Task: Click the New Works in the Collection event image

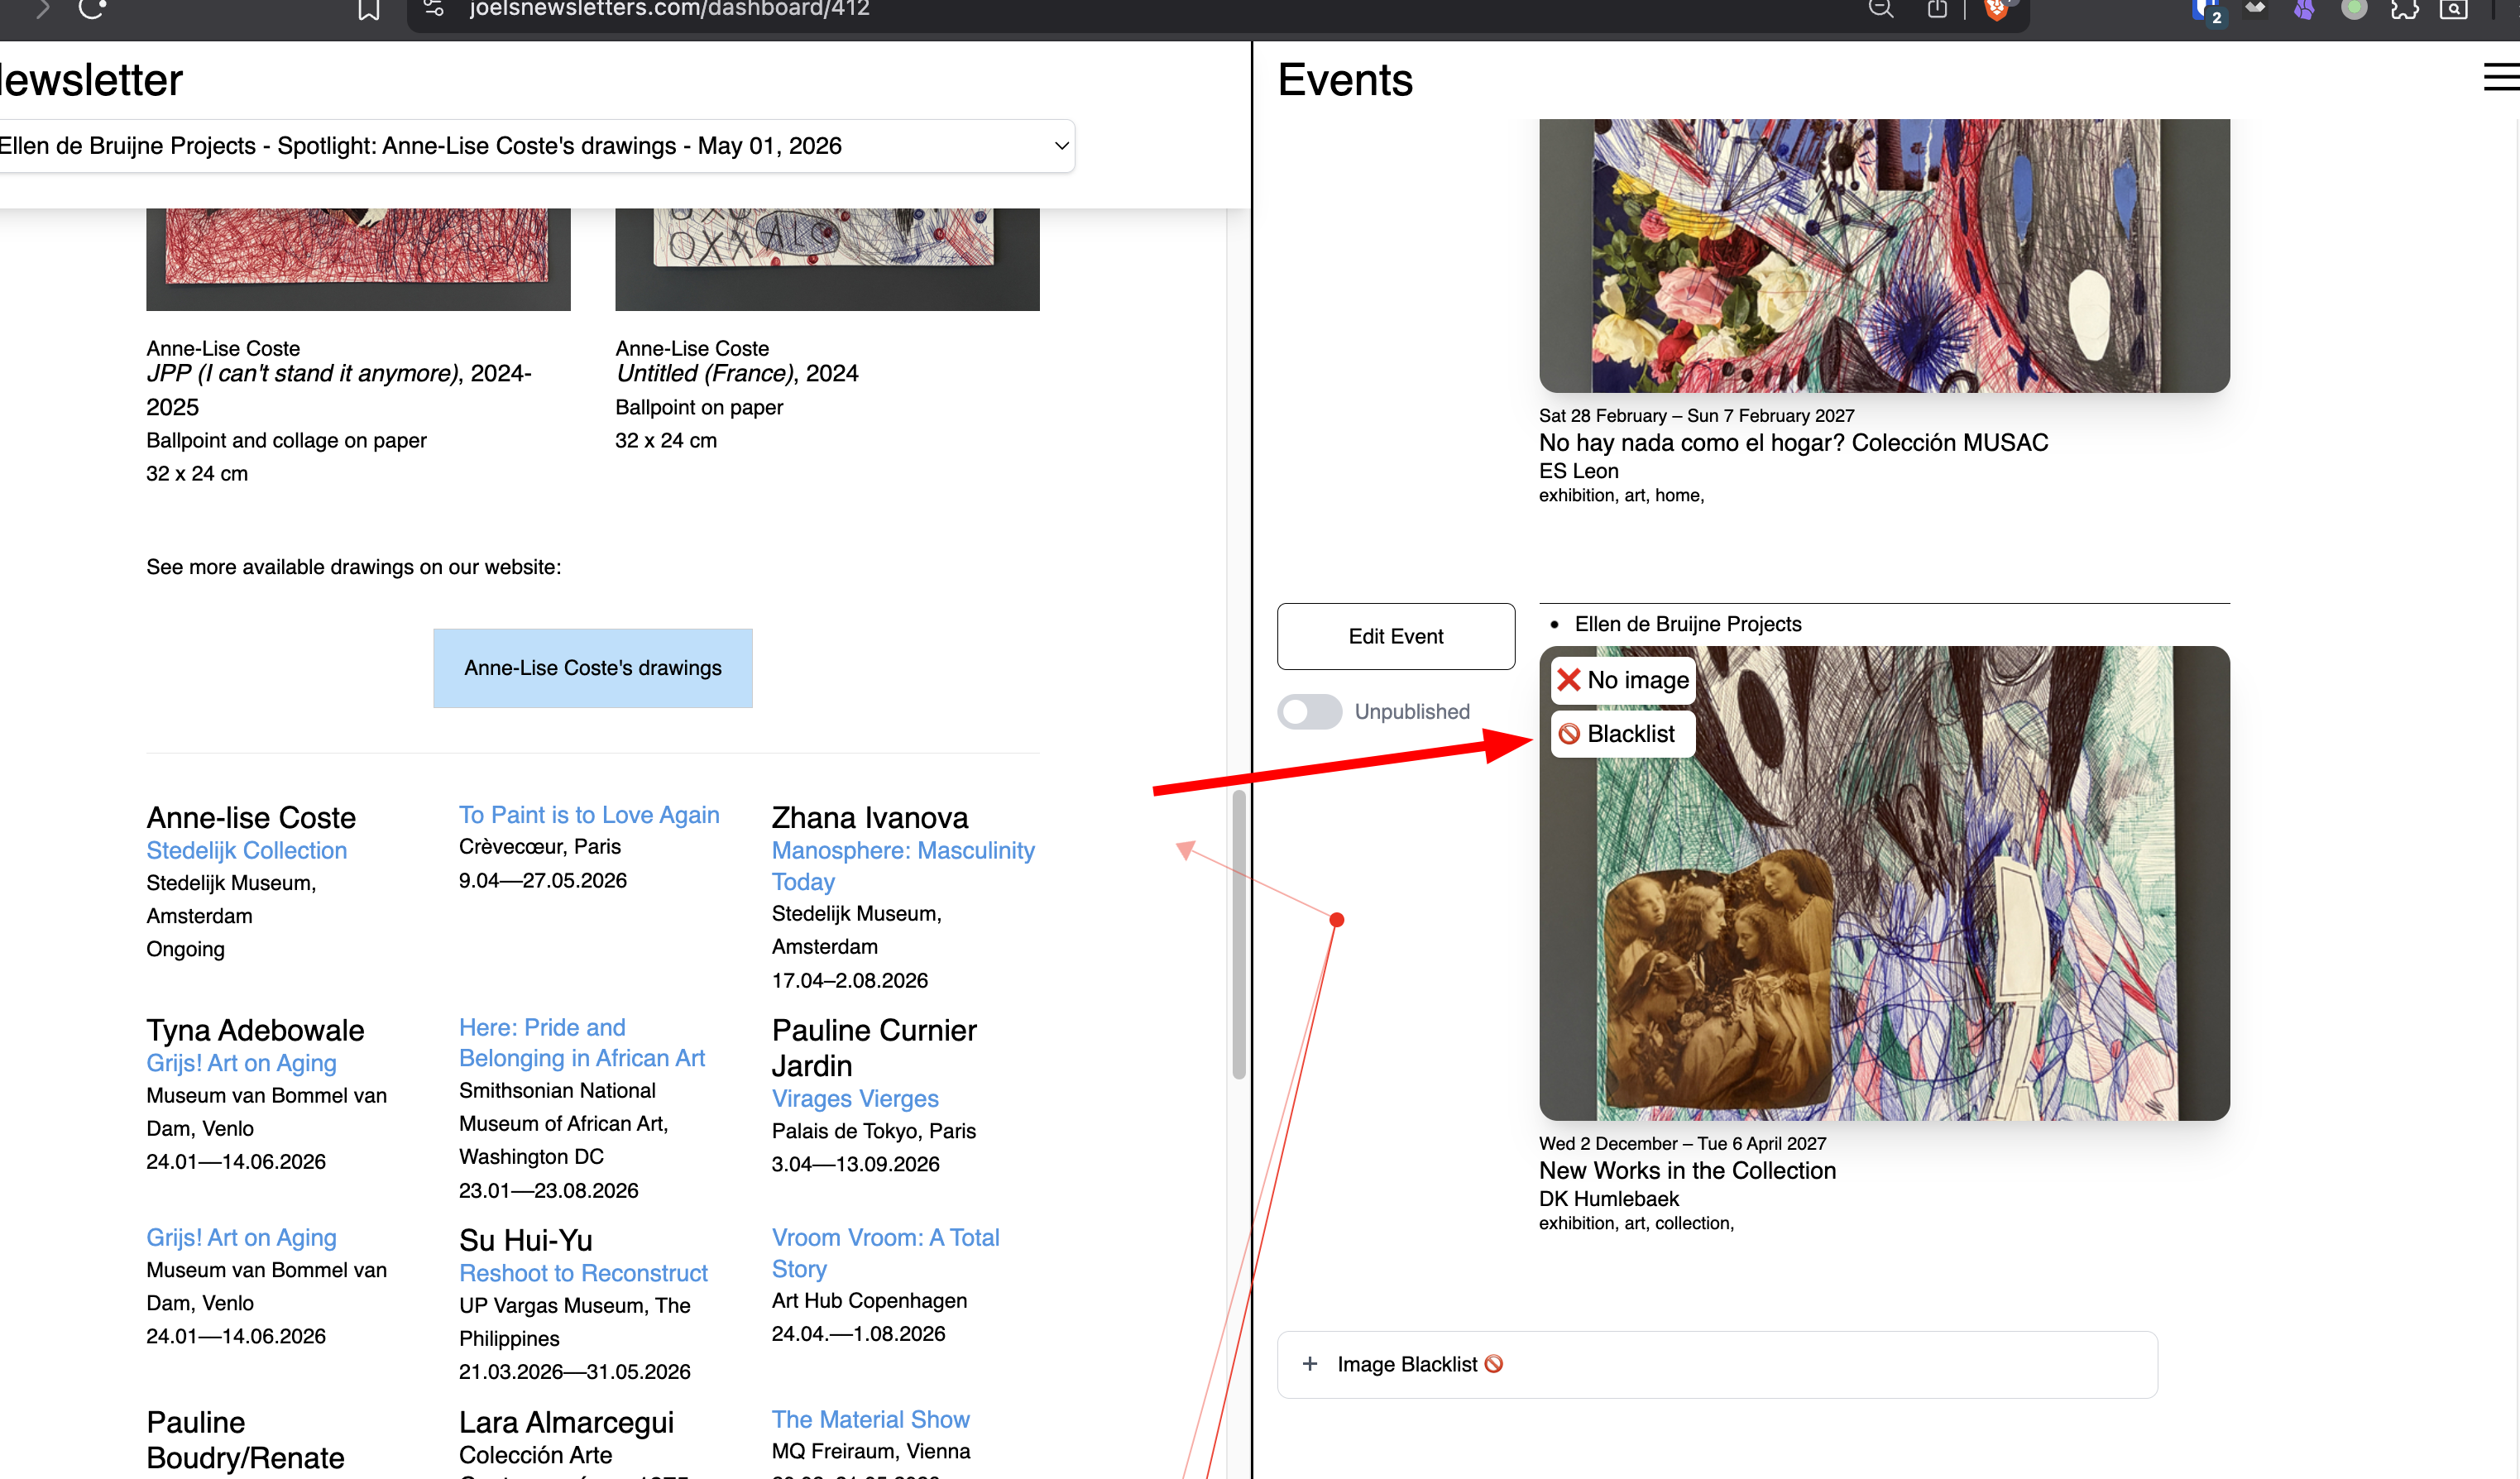Action: [x=1884, y=883]
